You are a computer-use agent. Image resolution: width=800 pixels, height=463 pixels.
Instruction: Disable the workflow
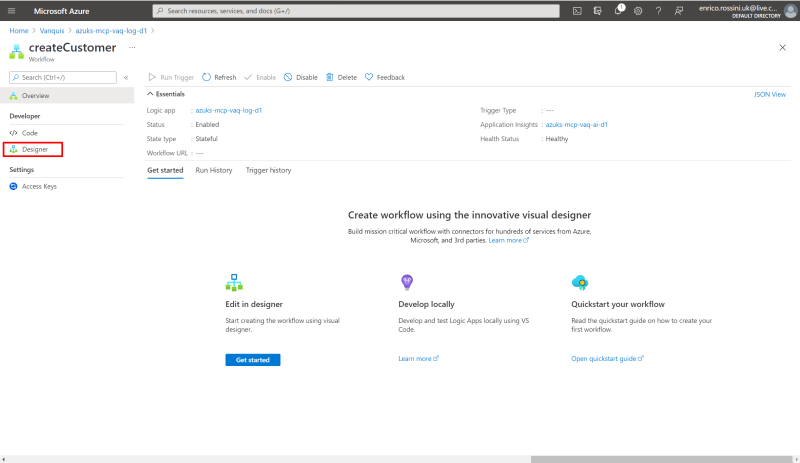tap(301, 78)
